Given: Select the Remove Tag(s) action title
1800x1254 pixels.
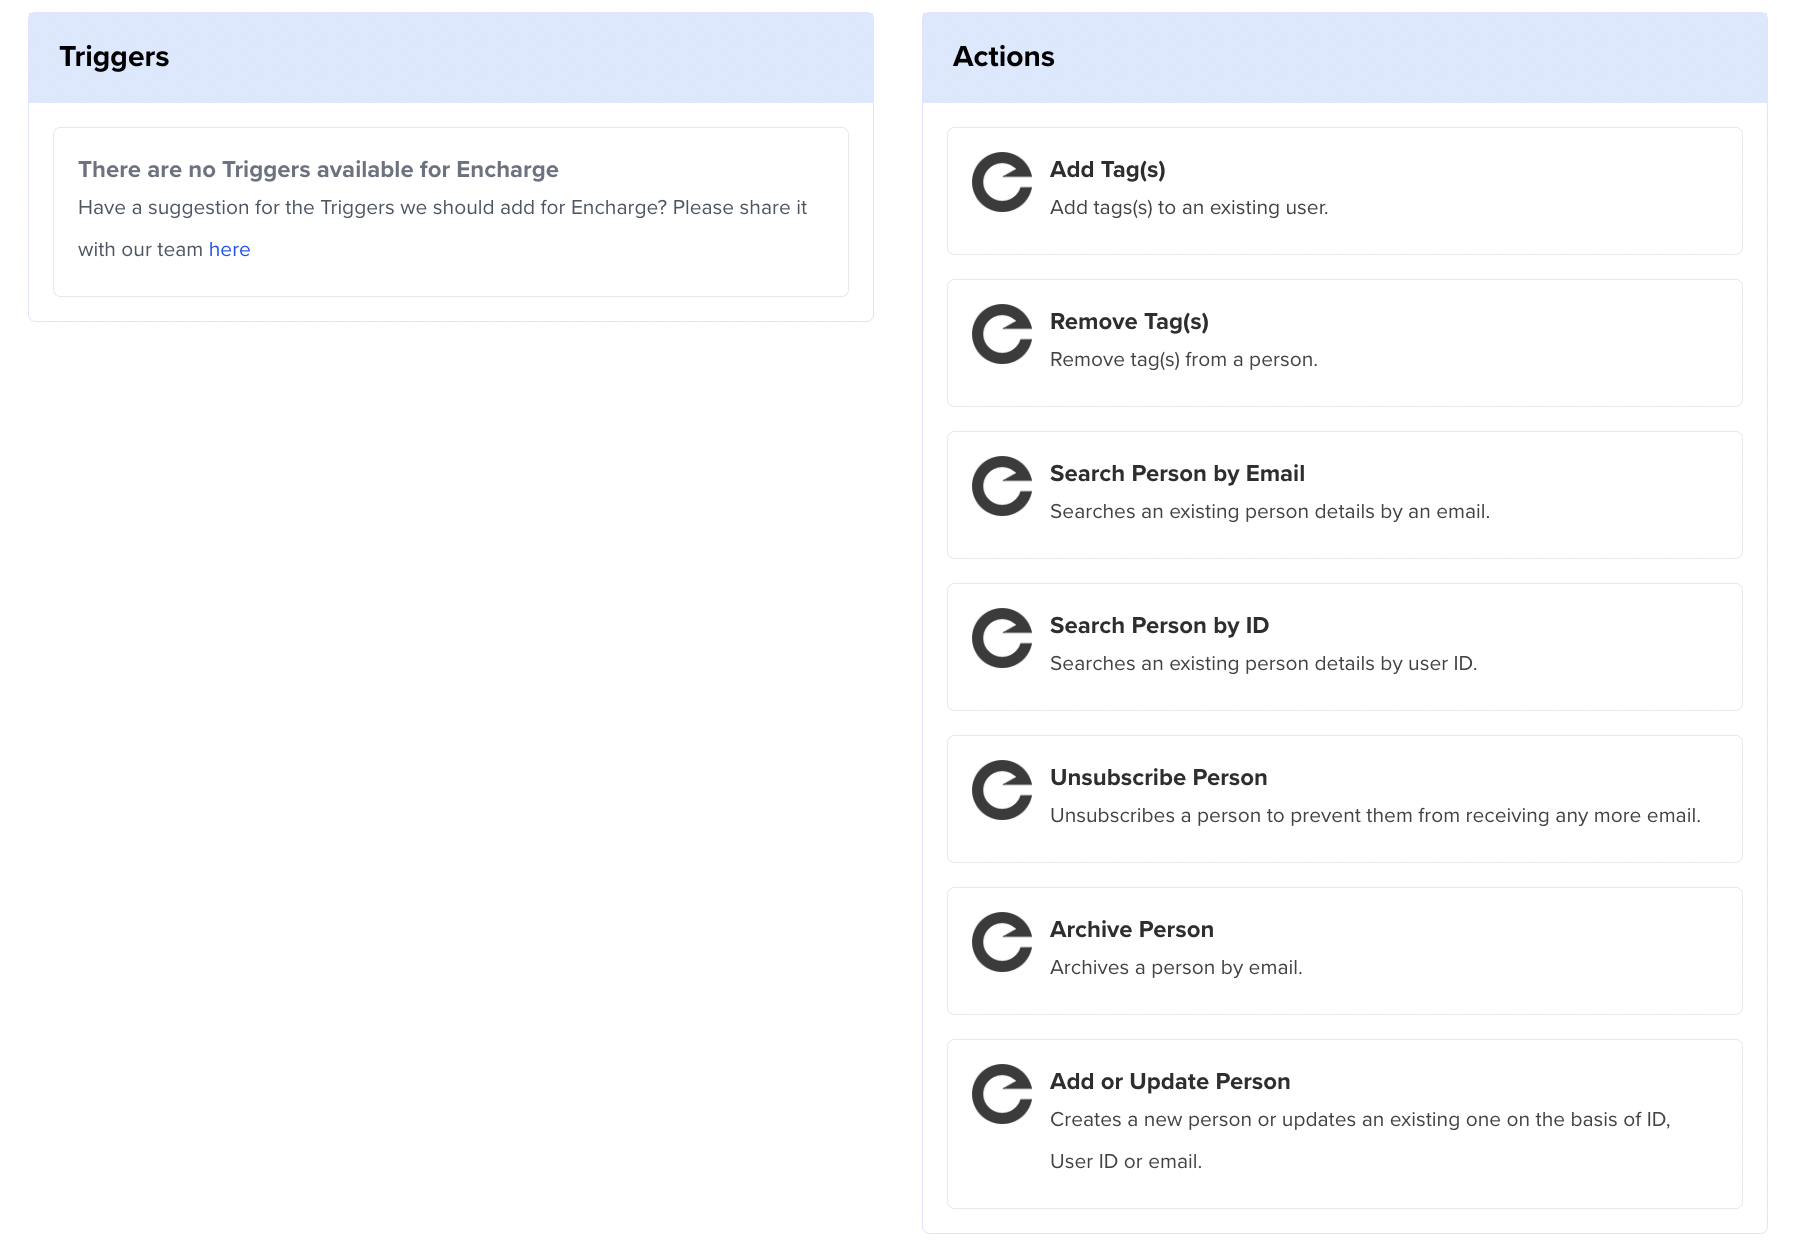Looking at the screenshot, I should (1129, 322).
